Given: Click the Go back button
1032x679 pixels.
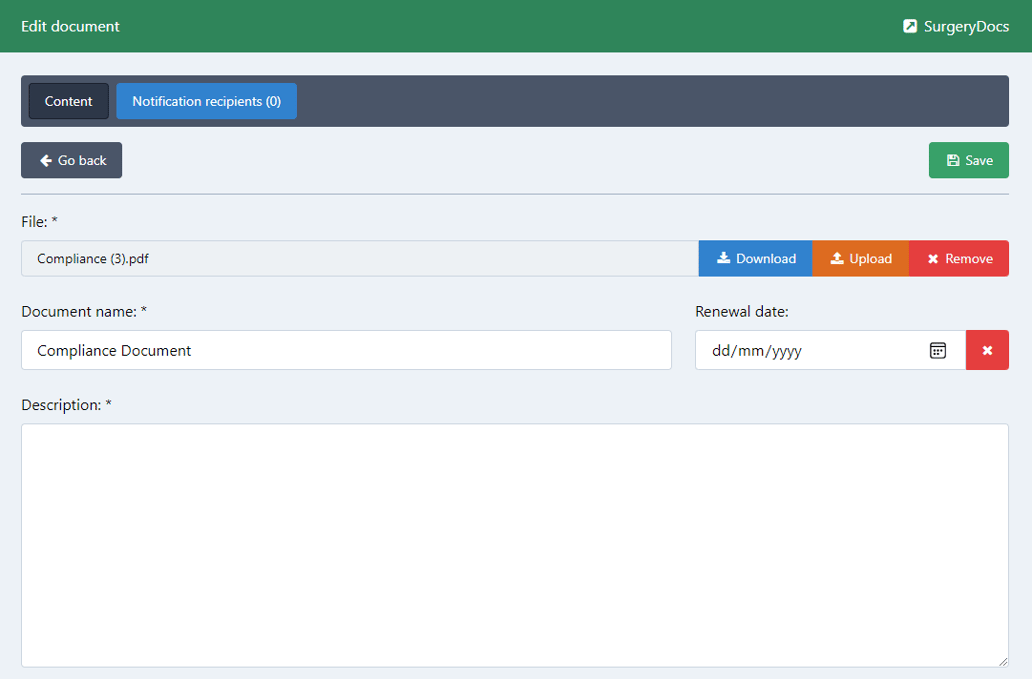Looking at the screenshot, I should (x=71, y=160).
